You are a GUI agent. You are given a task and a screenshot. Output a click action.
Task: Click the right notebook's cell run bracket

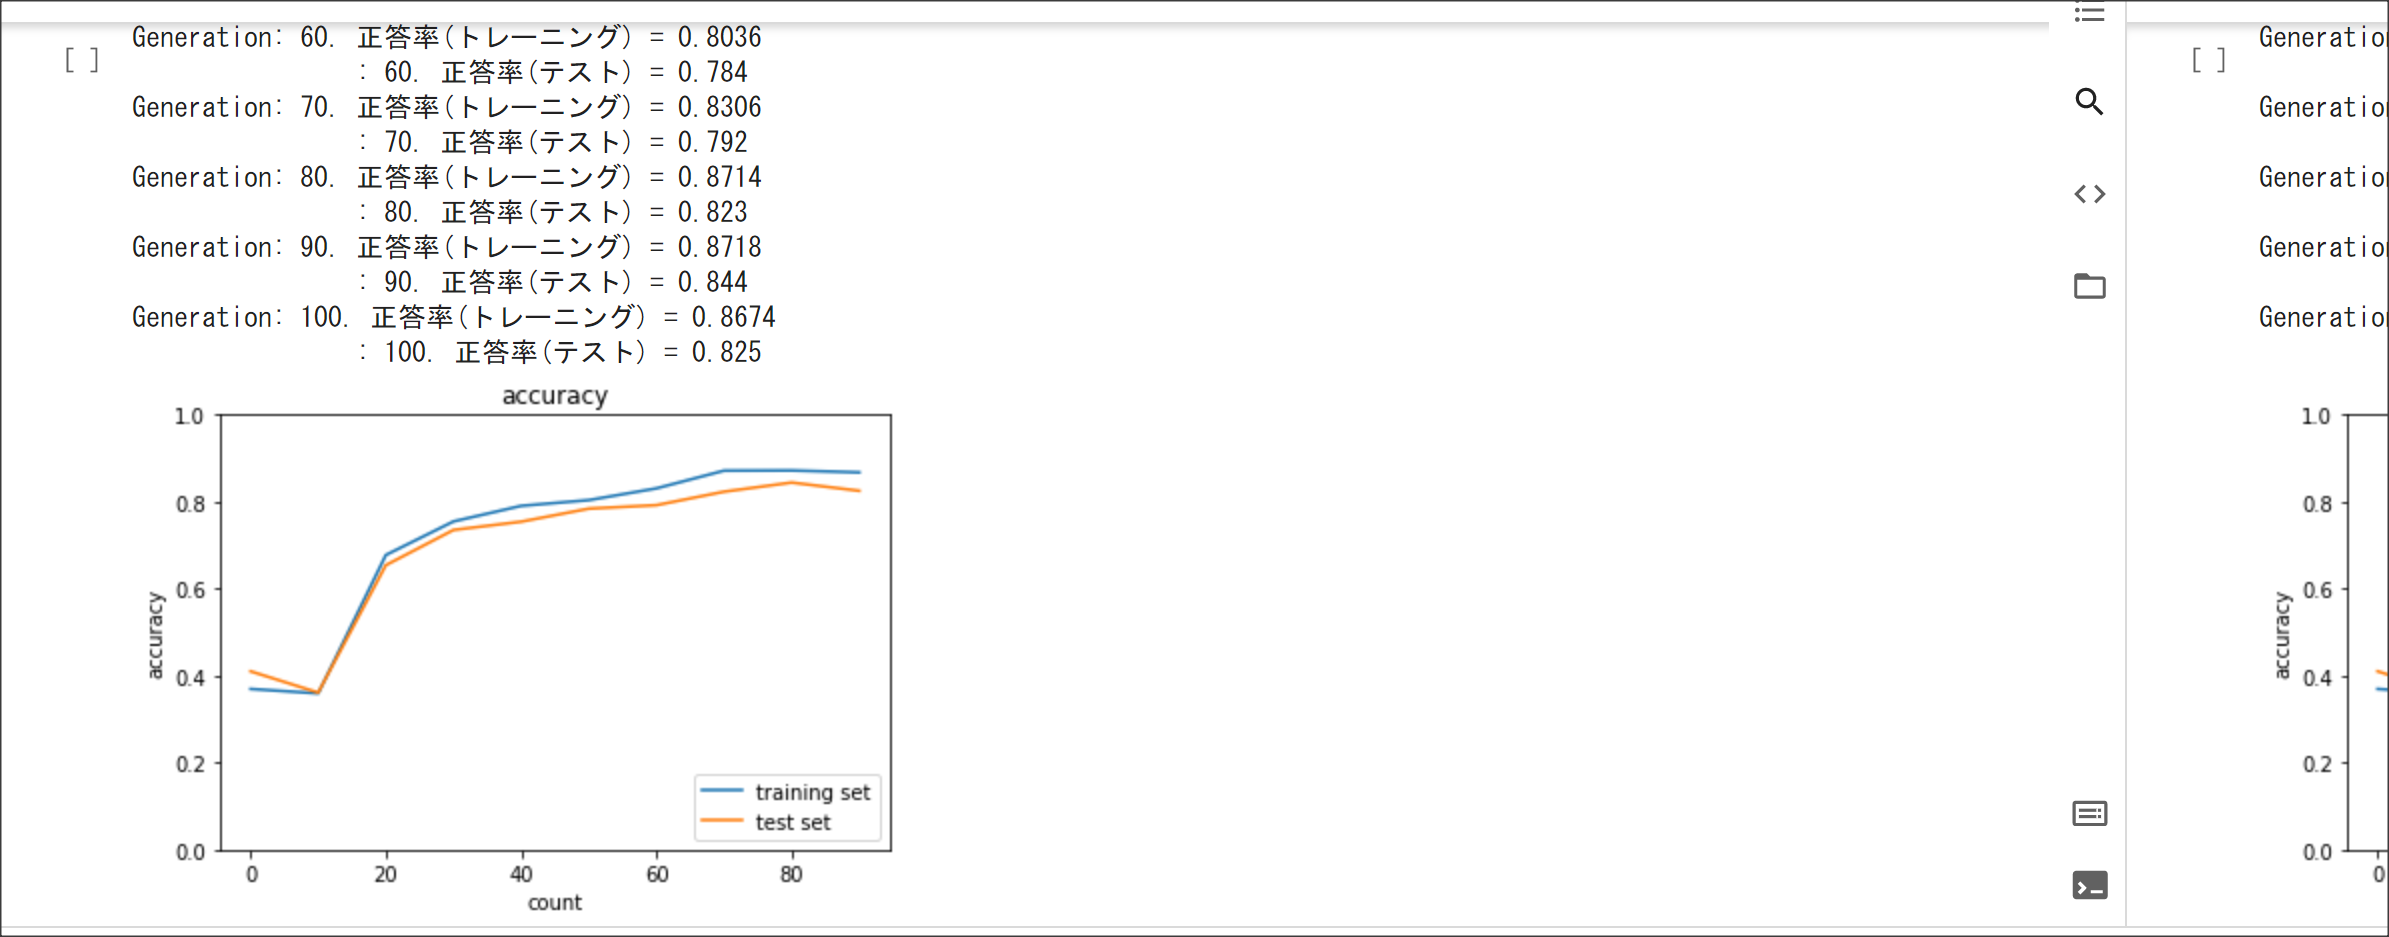[x=2208, y=60]
